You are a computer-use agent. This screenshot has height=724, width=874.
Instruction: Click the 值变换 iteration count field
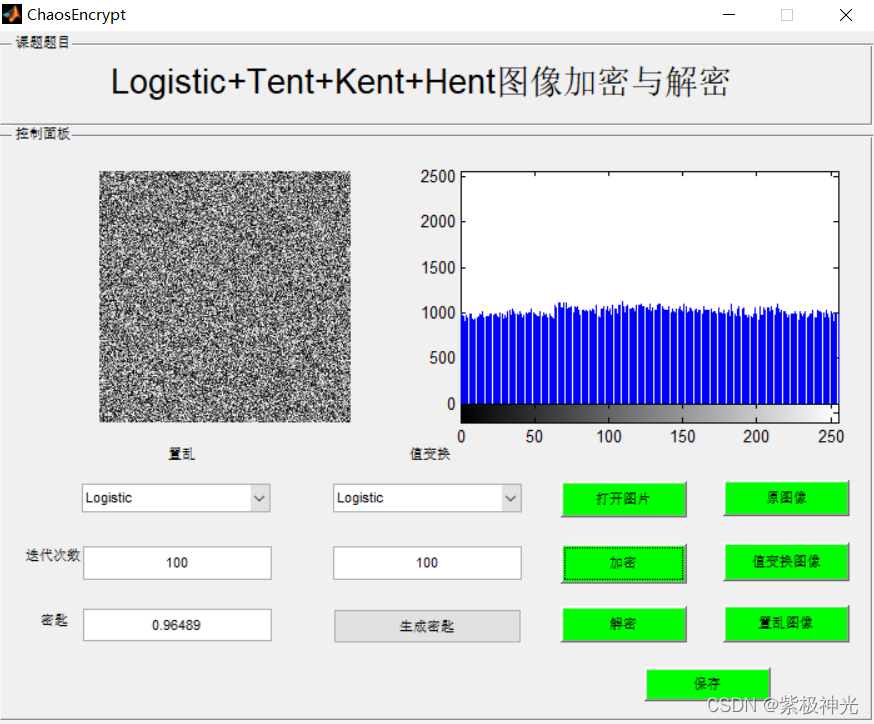(428, 562)
